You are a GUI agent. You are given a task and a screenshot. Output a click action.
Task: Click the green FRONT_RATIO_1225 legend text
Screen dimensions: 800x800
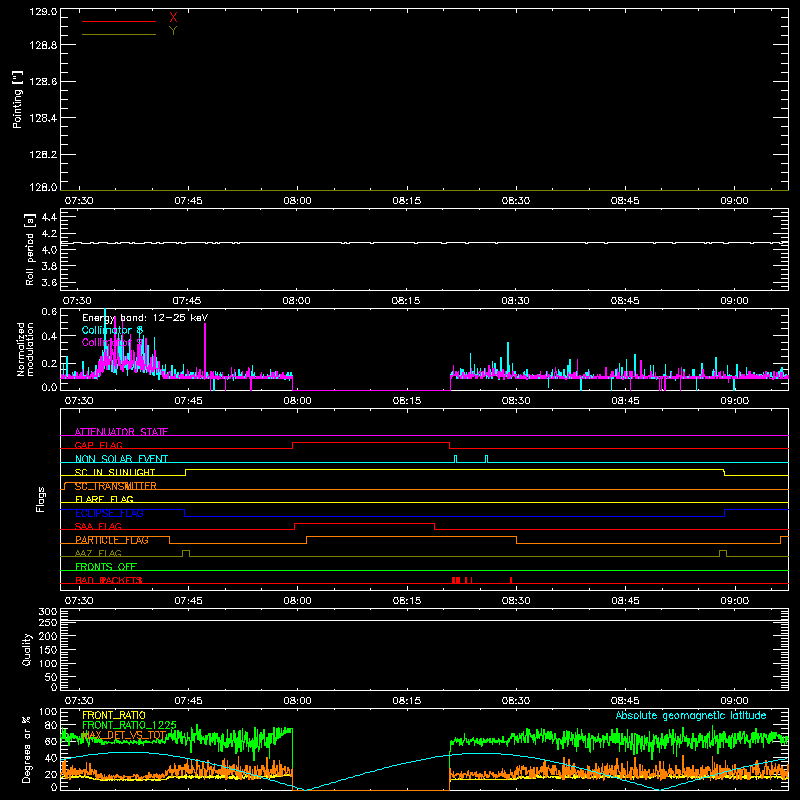[130, 725]
